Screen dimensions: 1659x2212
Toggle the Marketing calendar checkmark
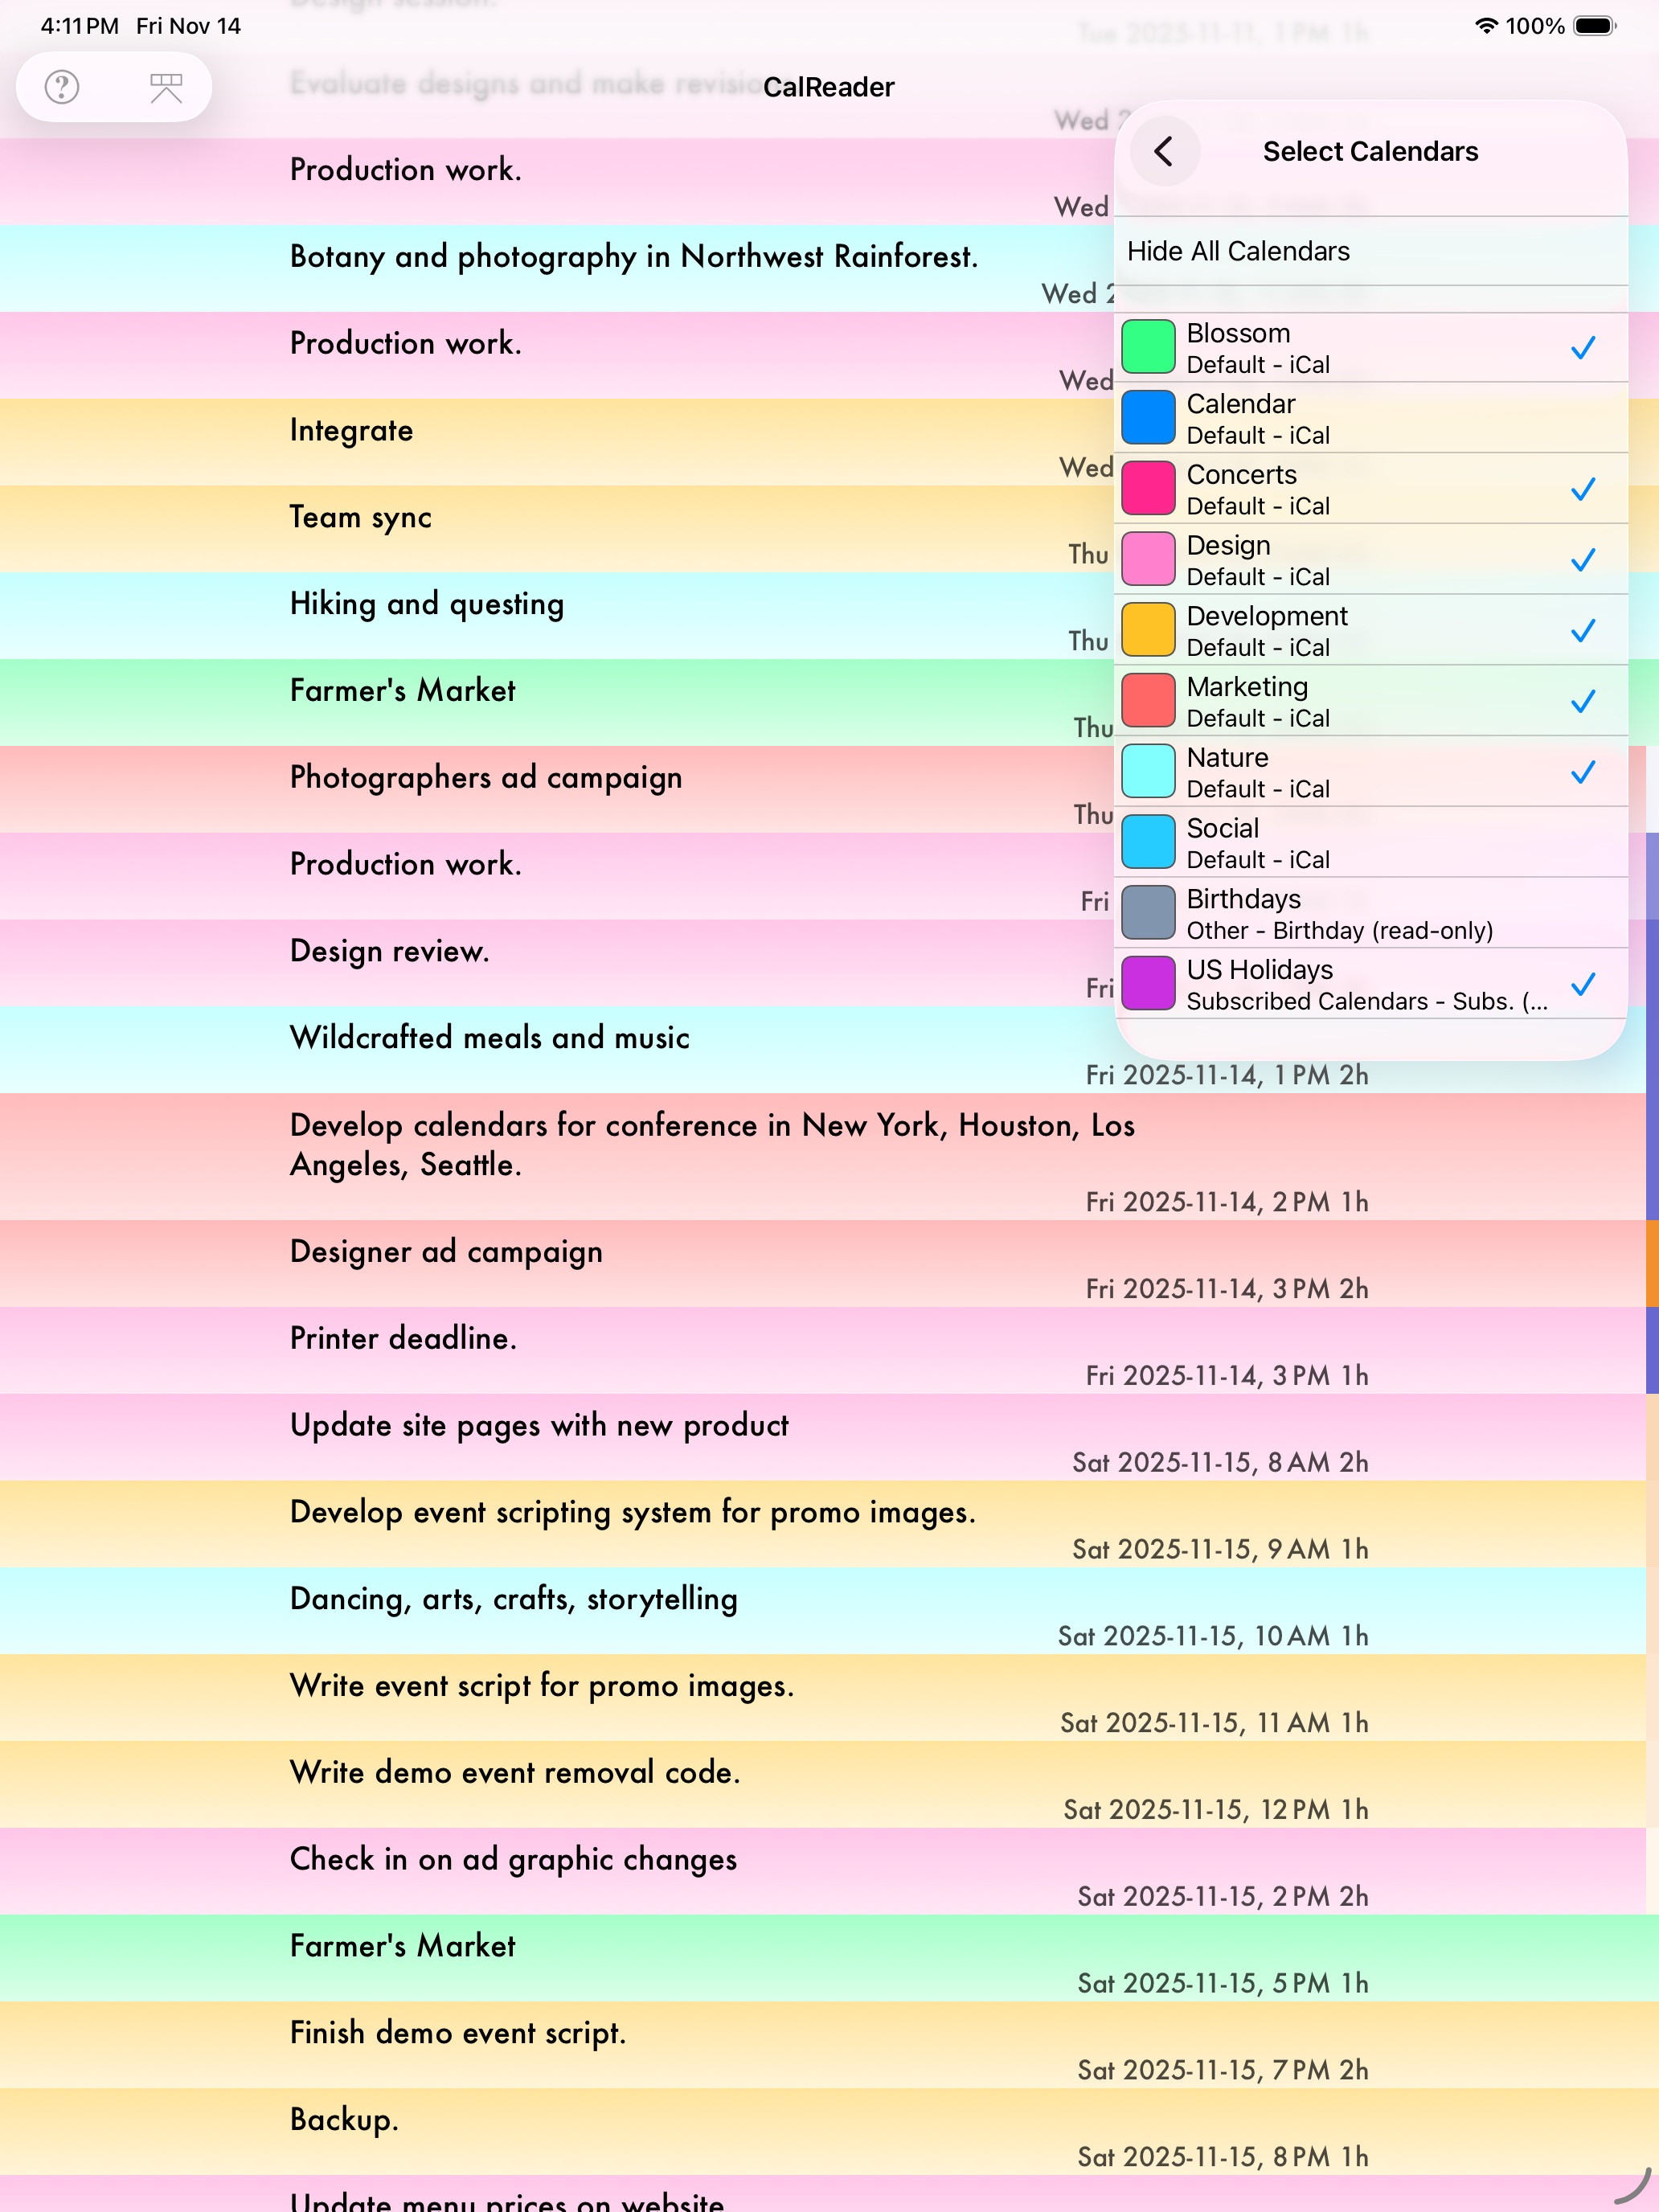(1582, 702)
